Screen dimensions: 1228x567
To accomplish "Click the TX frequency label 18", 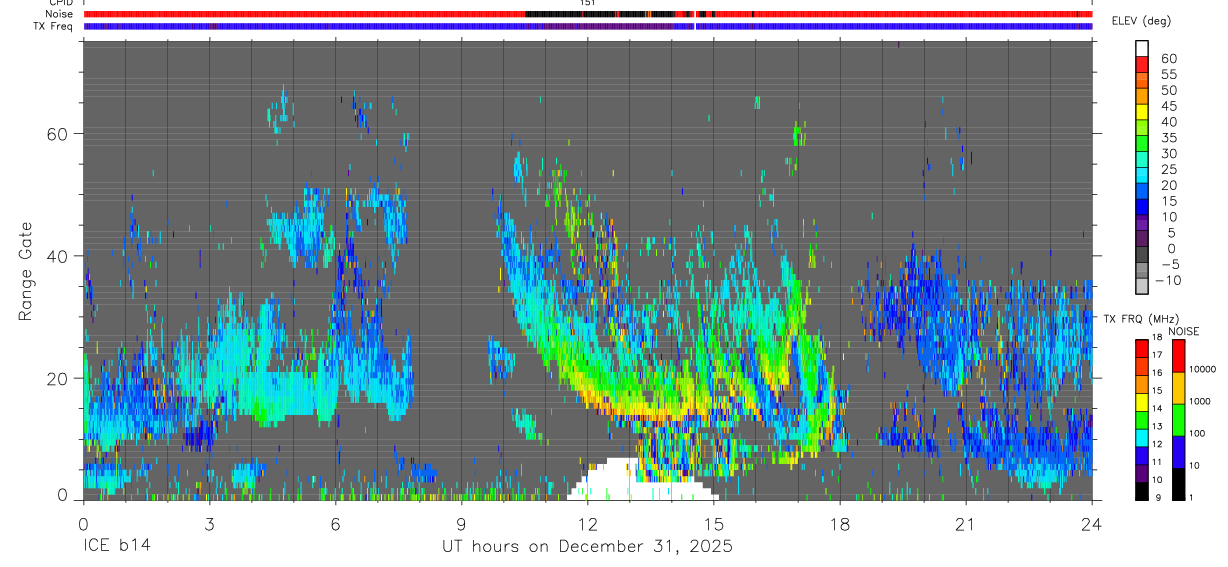I will (1159, 339).
